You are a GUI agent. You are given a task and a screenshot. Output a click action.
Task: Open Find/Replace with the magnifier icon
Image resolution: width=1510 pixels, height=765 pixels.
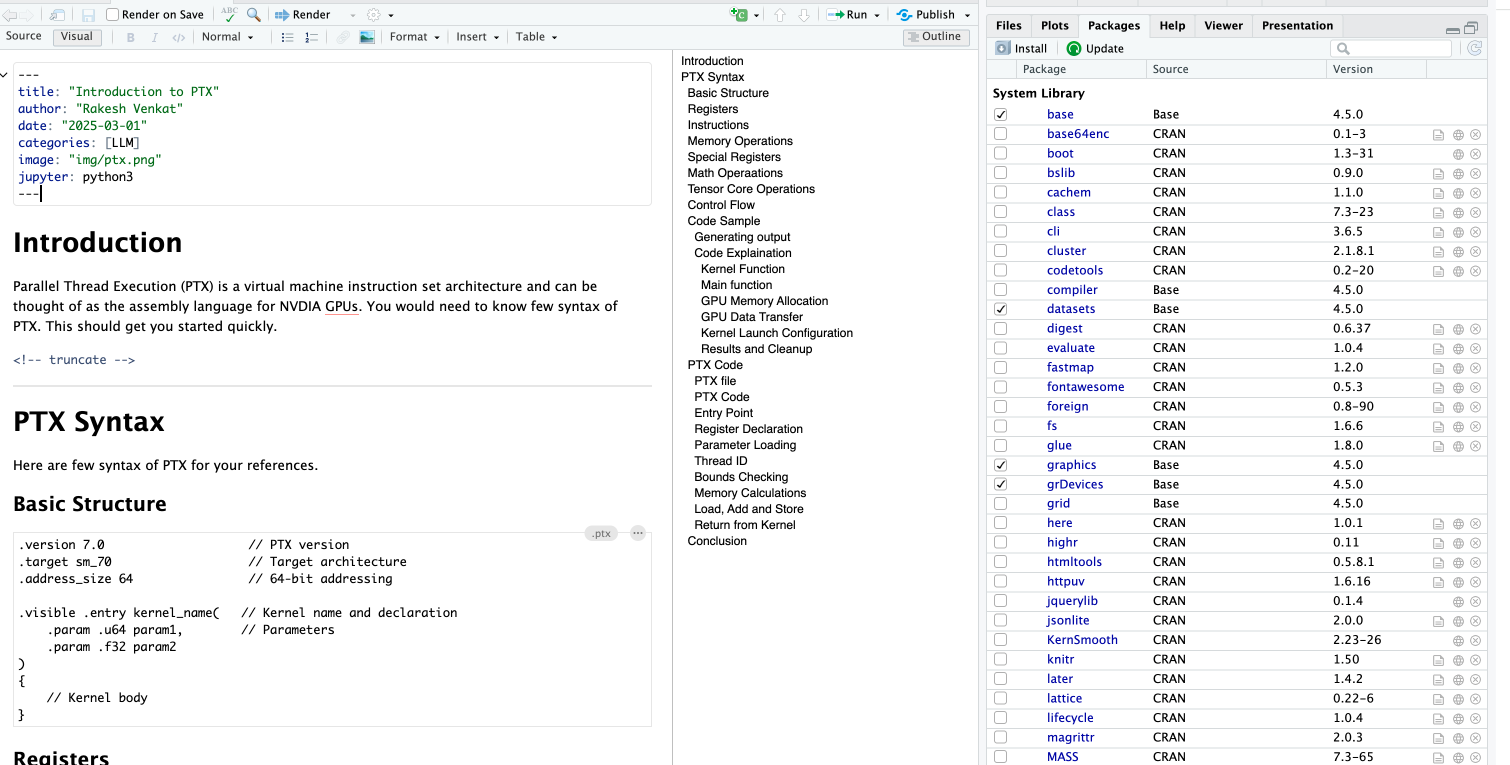(254, 14)
